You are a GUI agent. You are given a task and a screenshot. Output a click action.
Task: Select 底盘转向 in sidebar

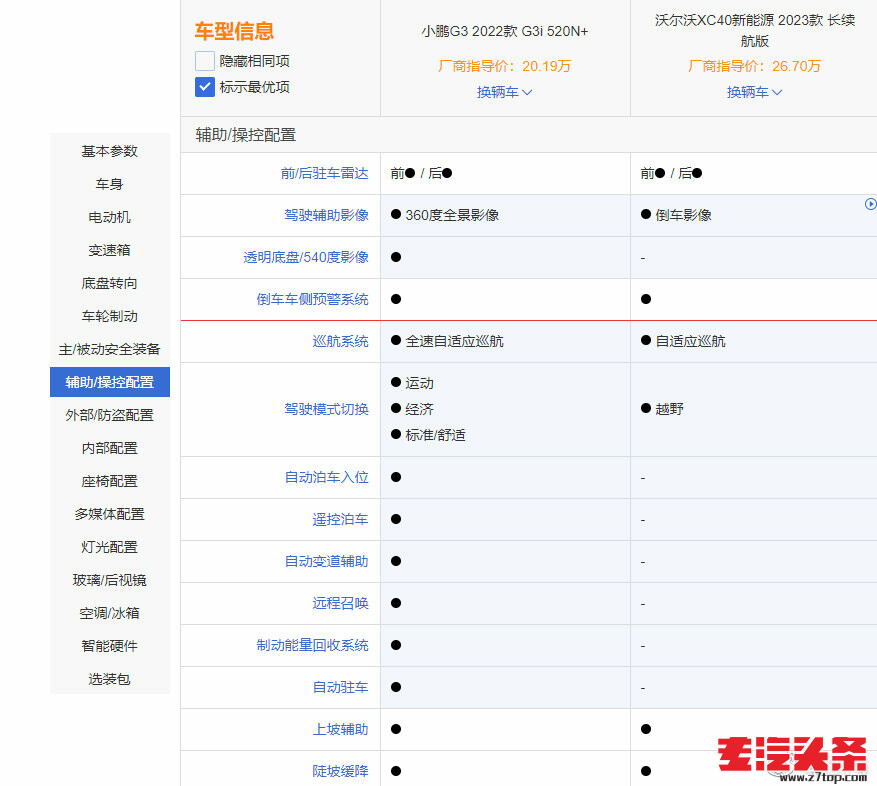[110, 283]
